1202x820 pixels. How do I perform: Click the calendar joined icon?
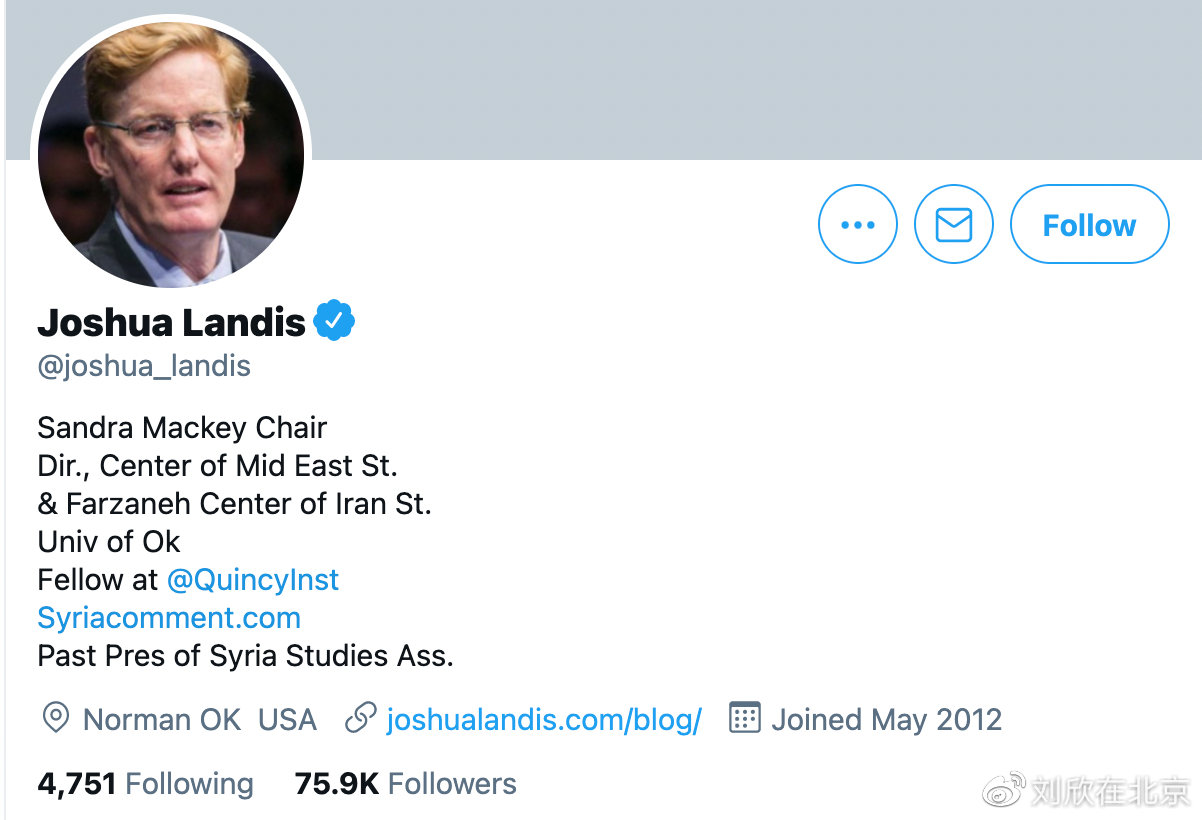(744, 718)
